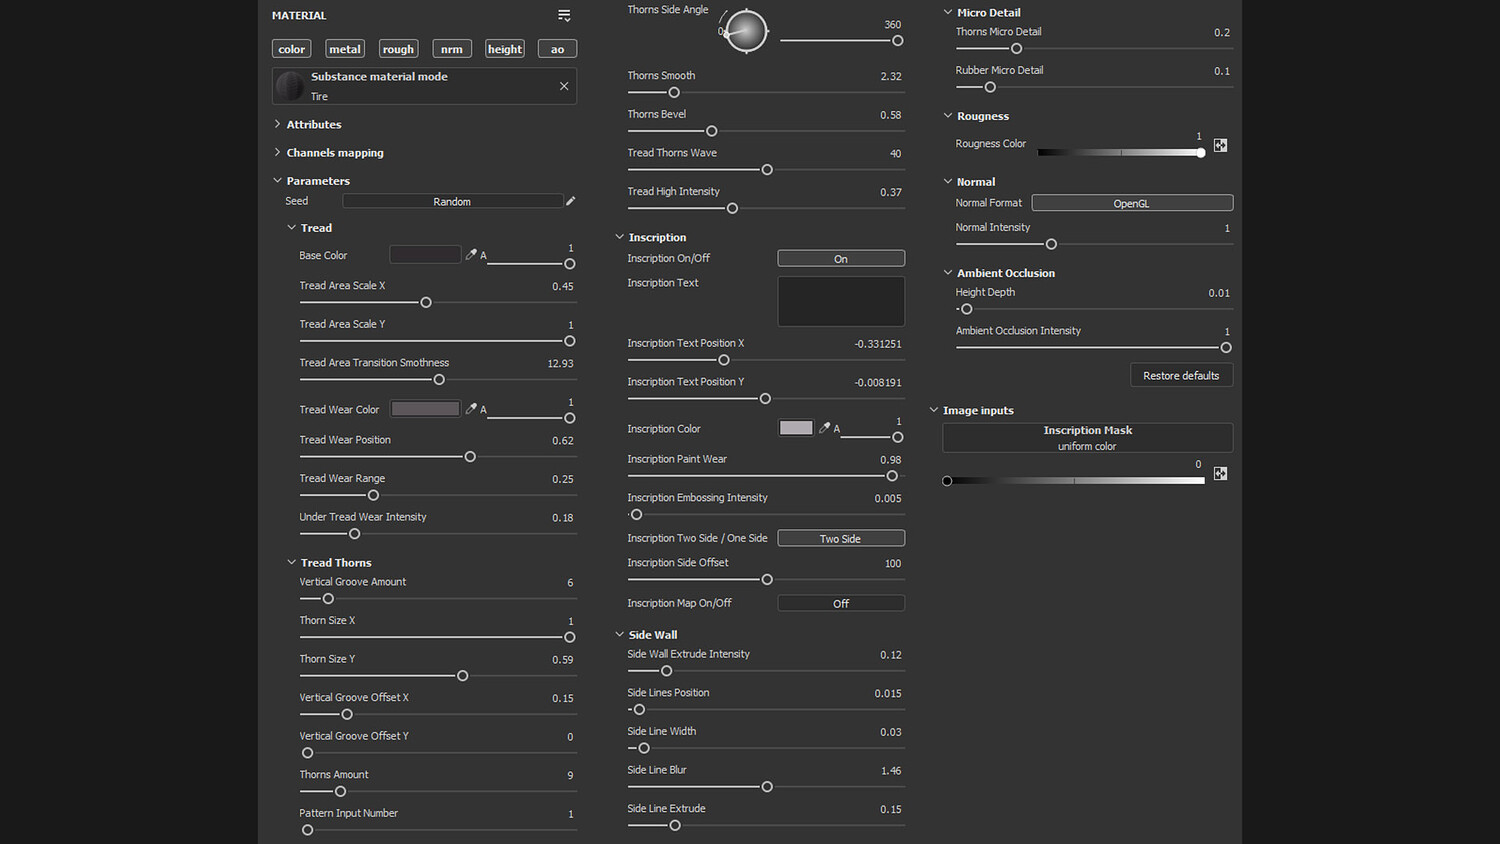1500x844 pixels.
Task: Click the Thorns Side Angle dial
Action: coord(745,31)
